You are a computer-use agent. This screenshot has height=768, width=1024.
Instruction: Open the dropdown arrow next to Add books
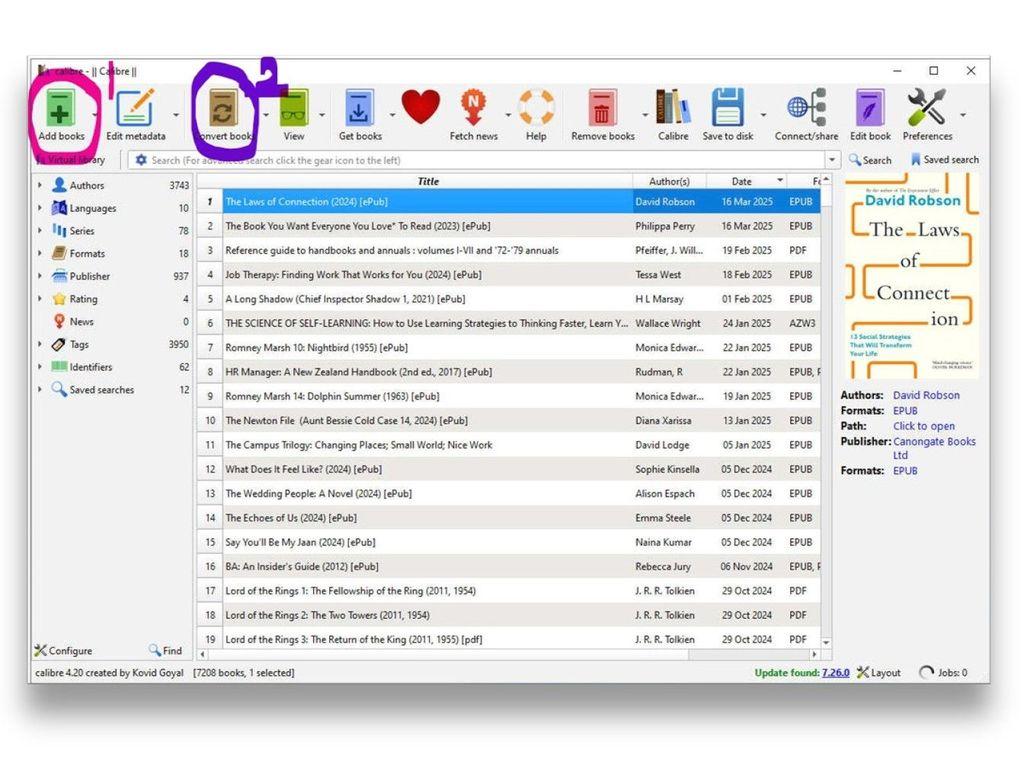click(95, 115)
